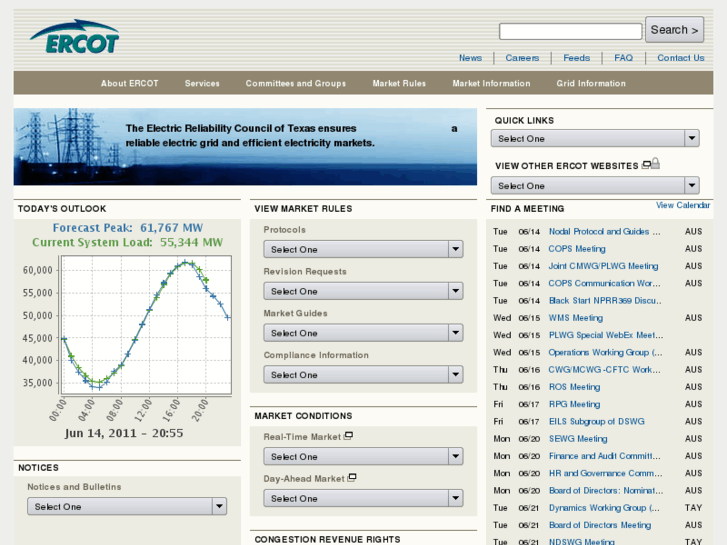Open CWG/MCWG-CFTC Work... meeting link

point(605,370)
